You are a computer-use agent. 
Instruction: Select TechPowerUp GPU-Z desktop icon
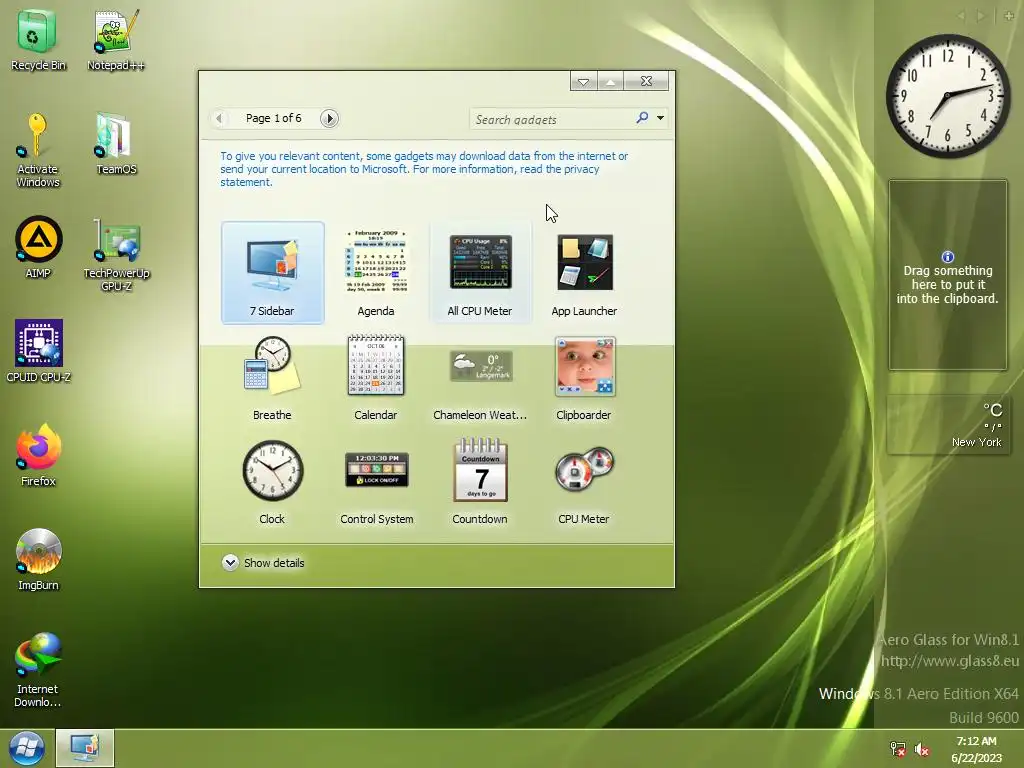(x=116, y=255)
